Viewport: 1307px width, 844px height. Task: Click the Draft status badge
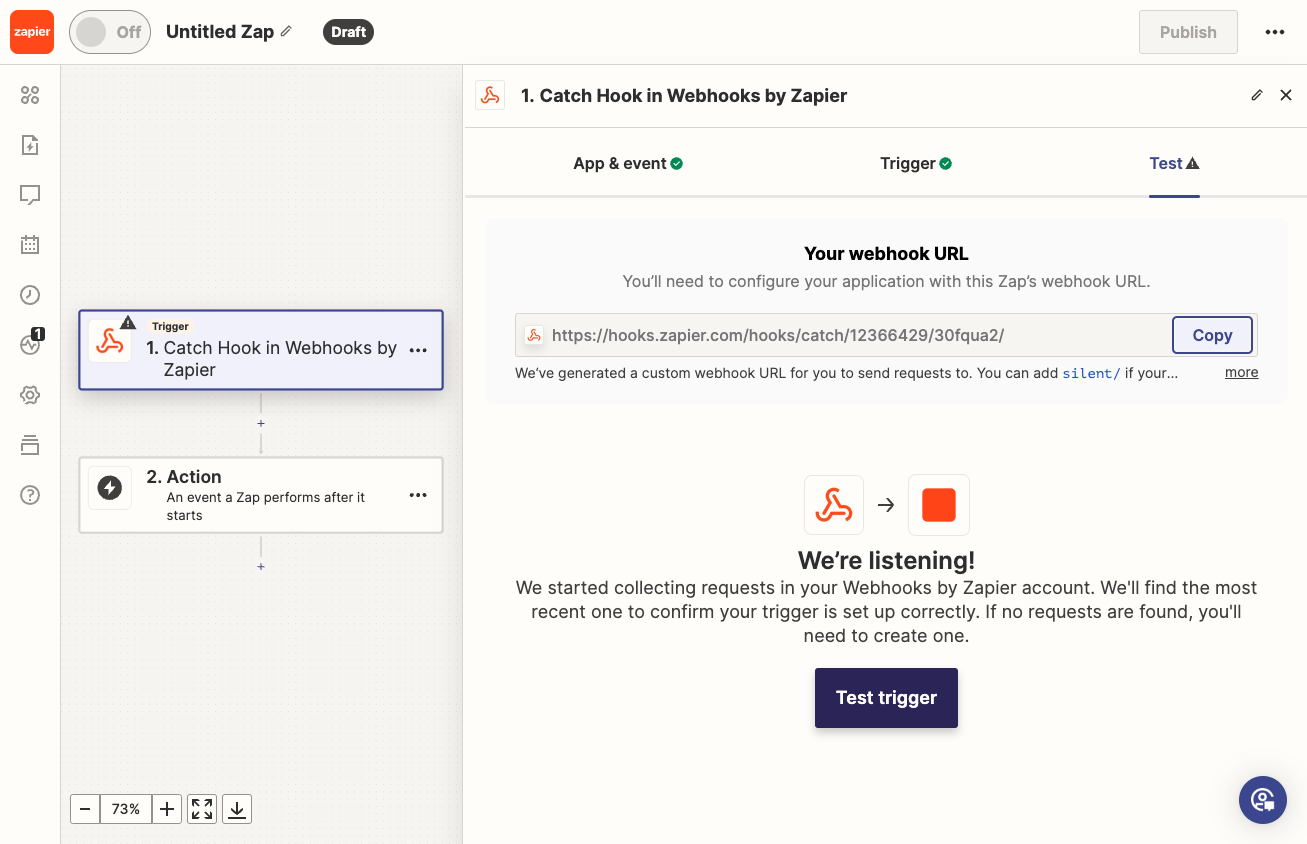[348, 32]
